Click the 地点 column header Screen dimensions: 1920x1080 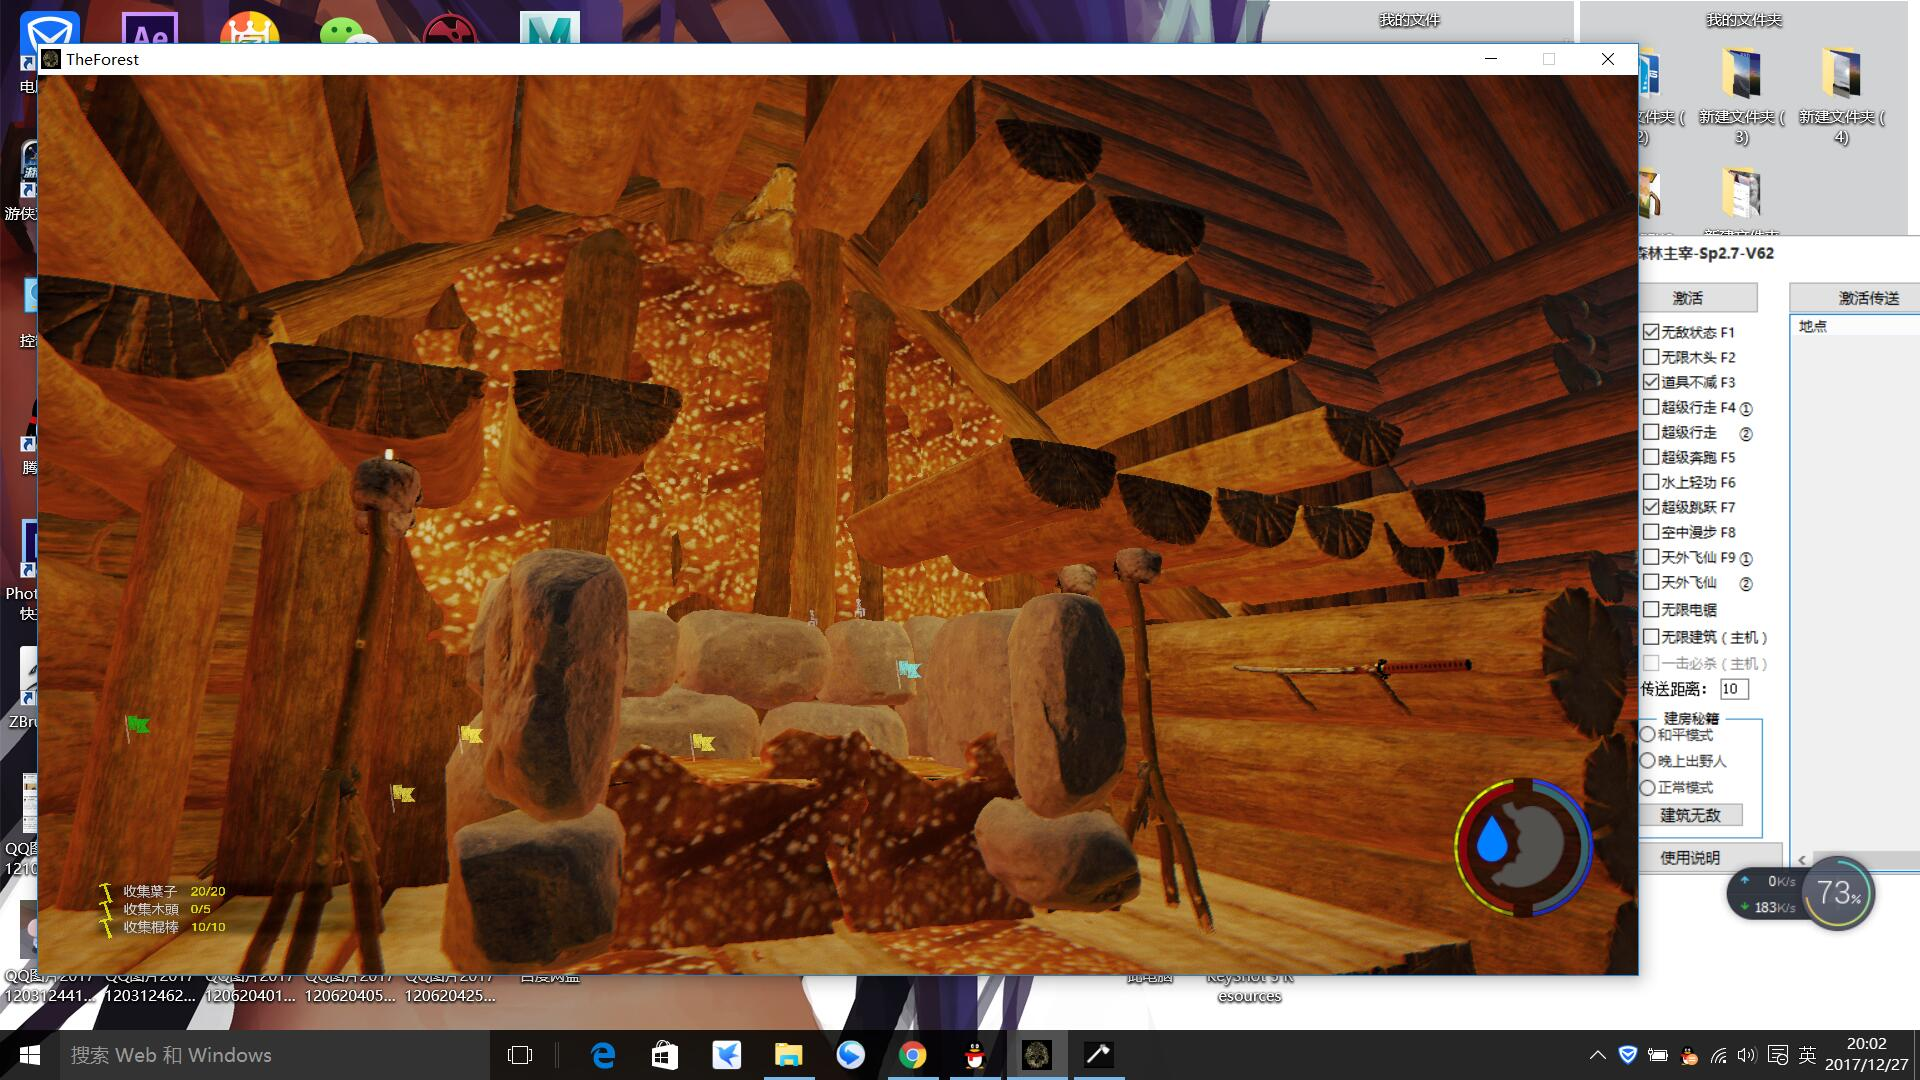coord(1856,326)
